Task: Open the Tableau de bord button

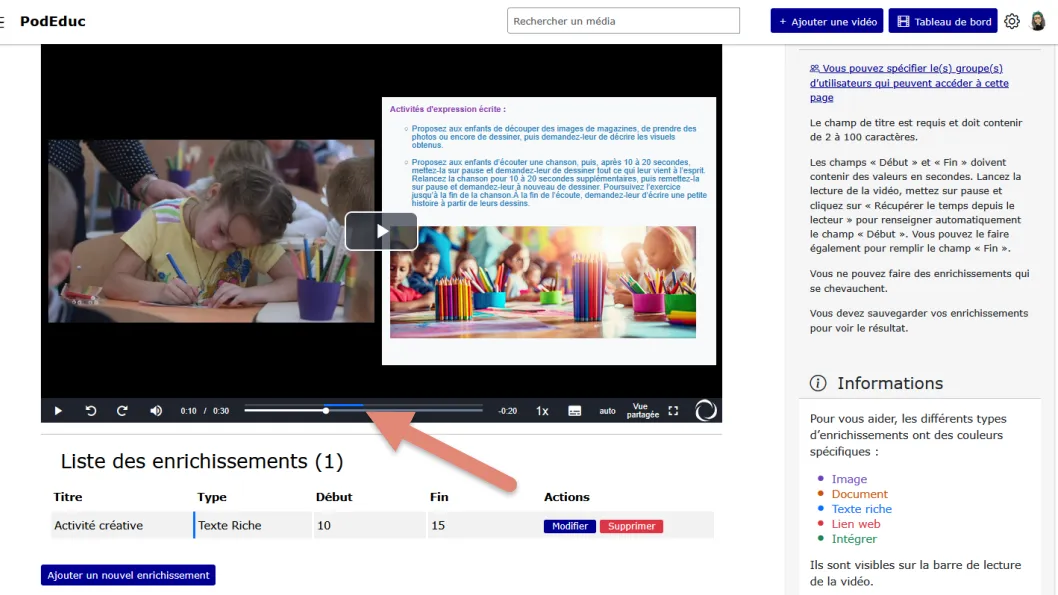Action: (x=943, y=22)
